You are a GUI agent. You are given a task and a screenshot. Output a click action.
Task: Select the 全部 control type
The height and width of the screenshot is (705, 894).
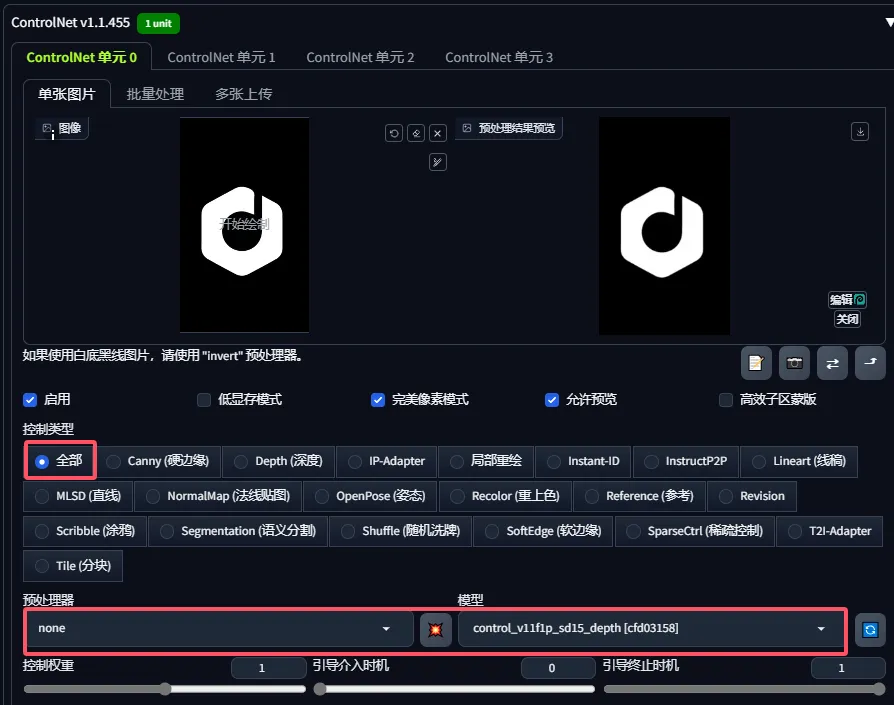(60, 461)
